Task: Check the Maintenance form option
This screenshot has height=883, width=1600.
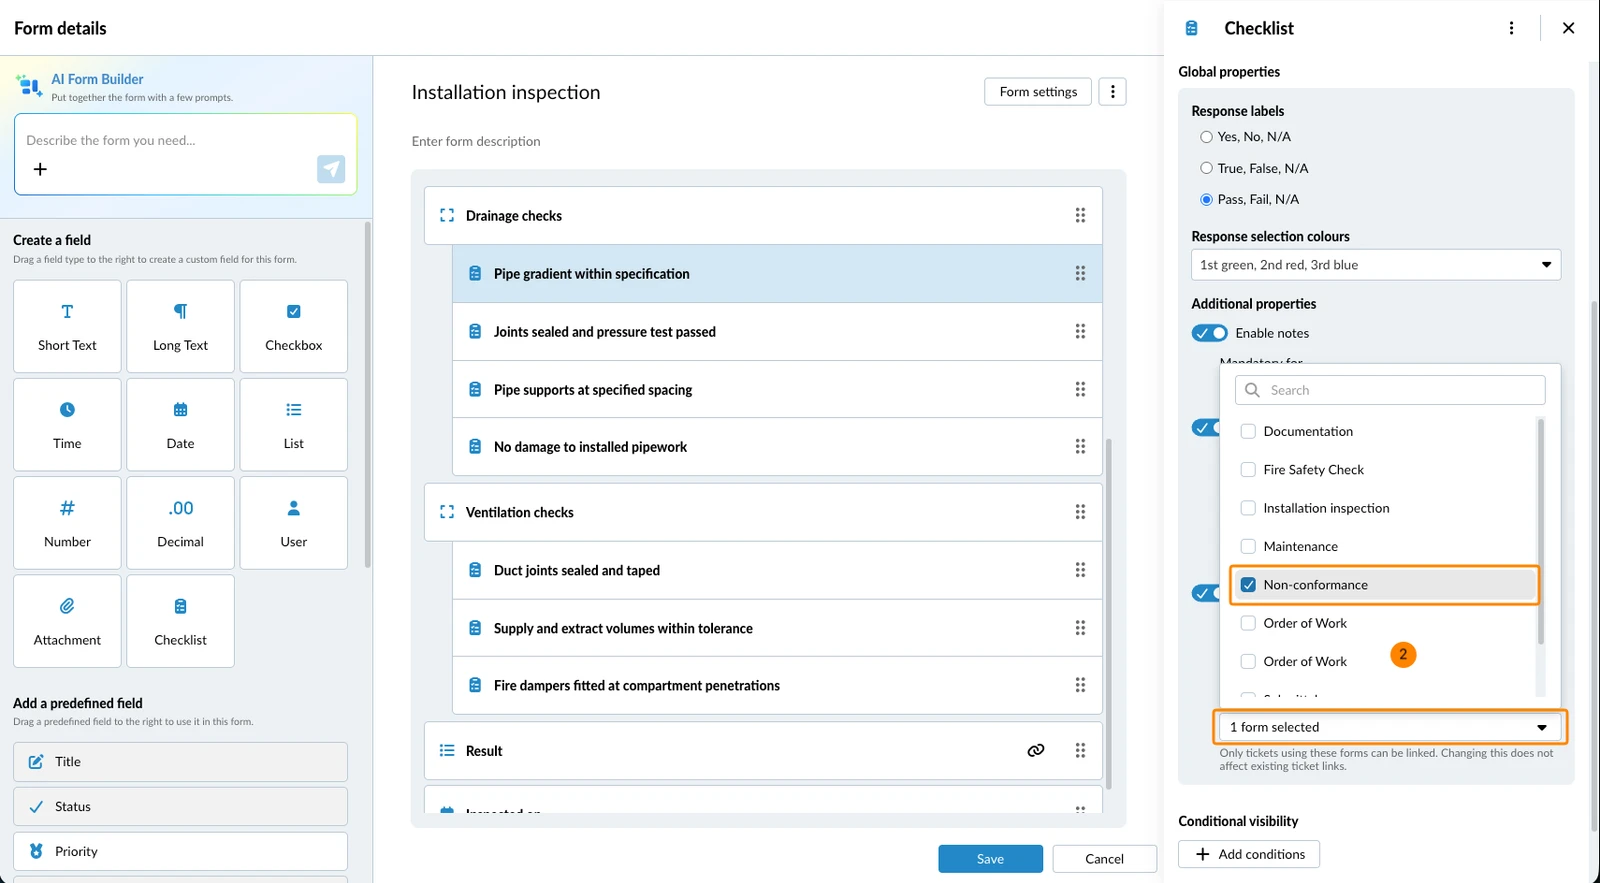Action: click(x=1248, y=546)
